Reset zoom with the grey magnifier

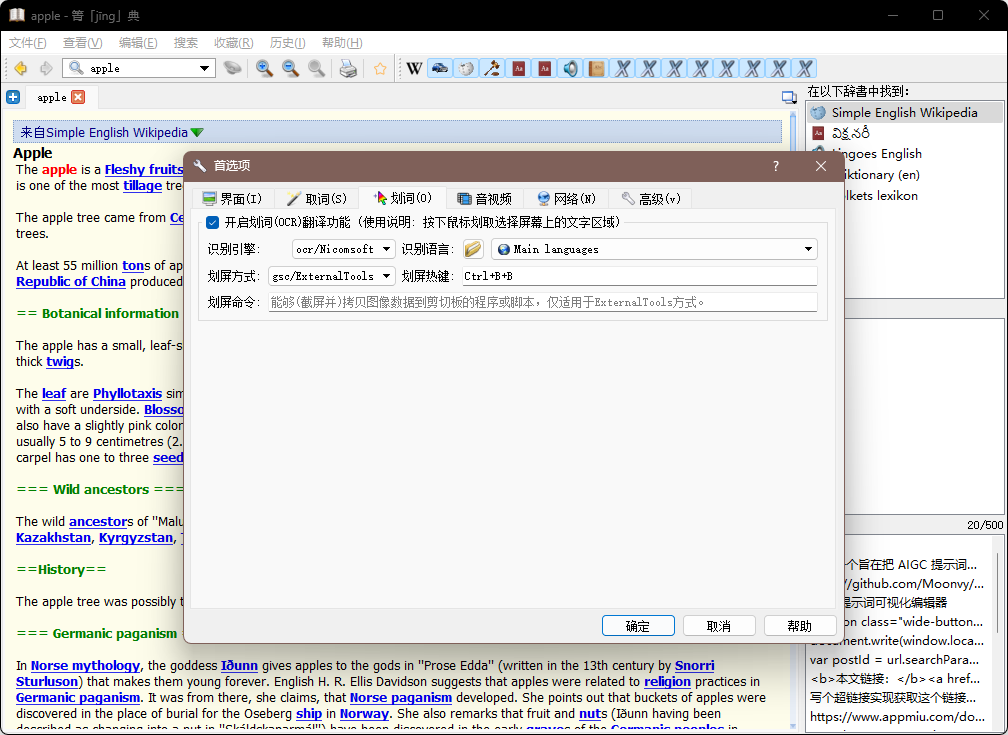[316, 68]
